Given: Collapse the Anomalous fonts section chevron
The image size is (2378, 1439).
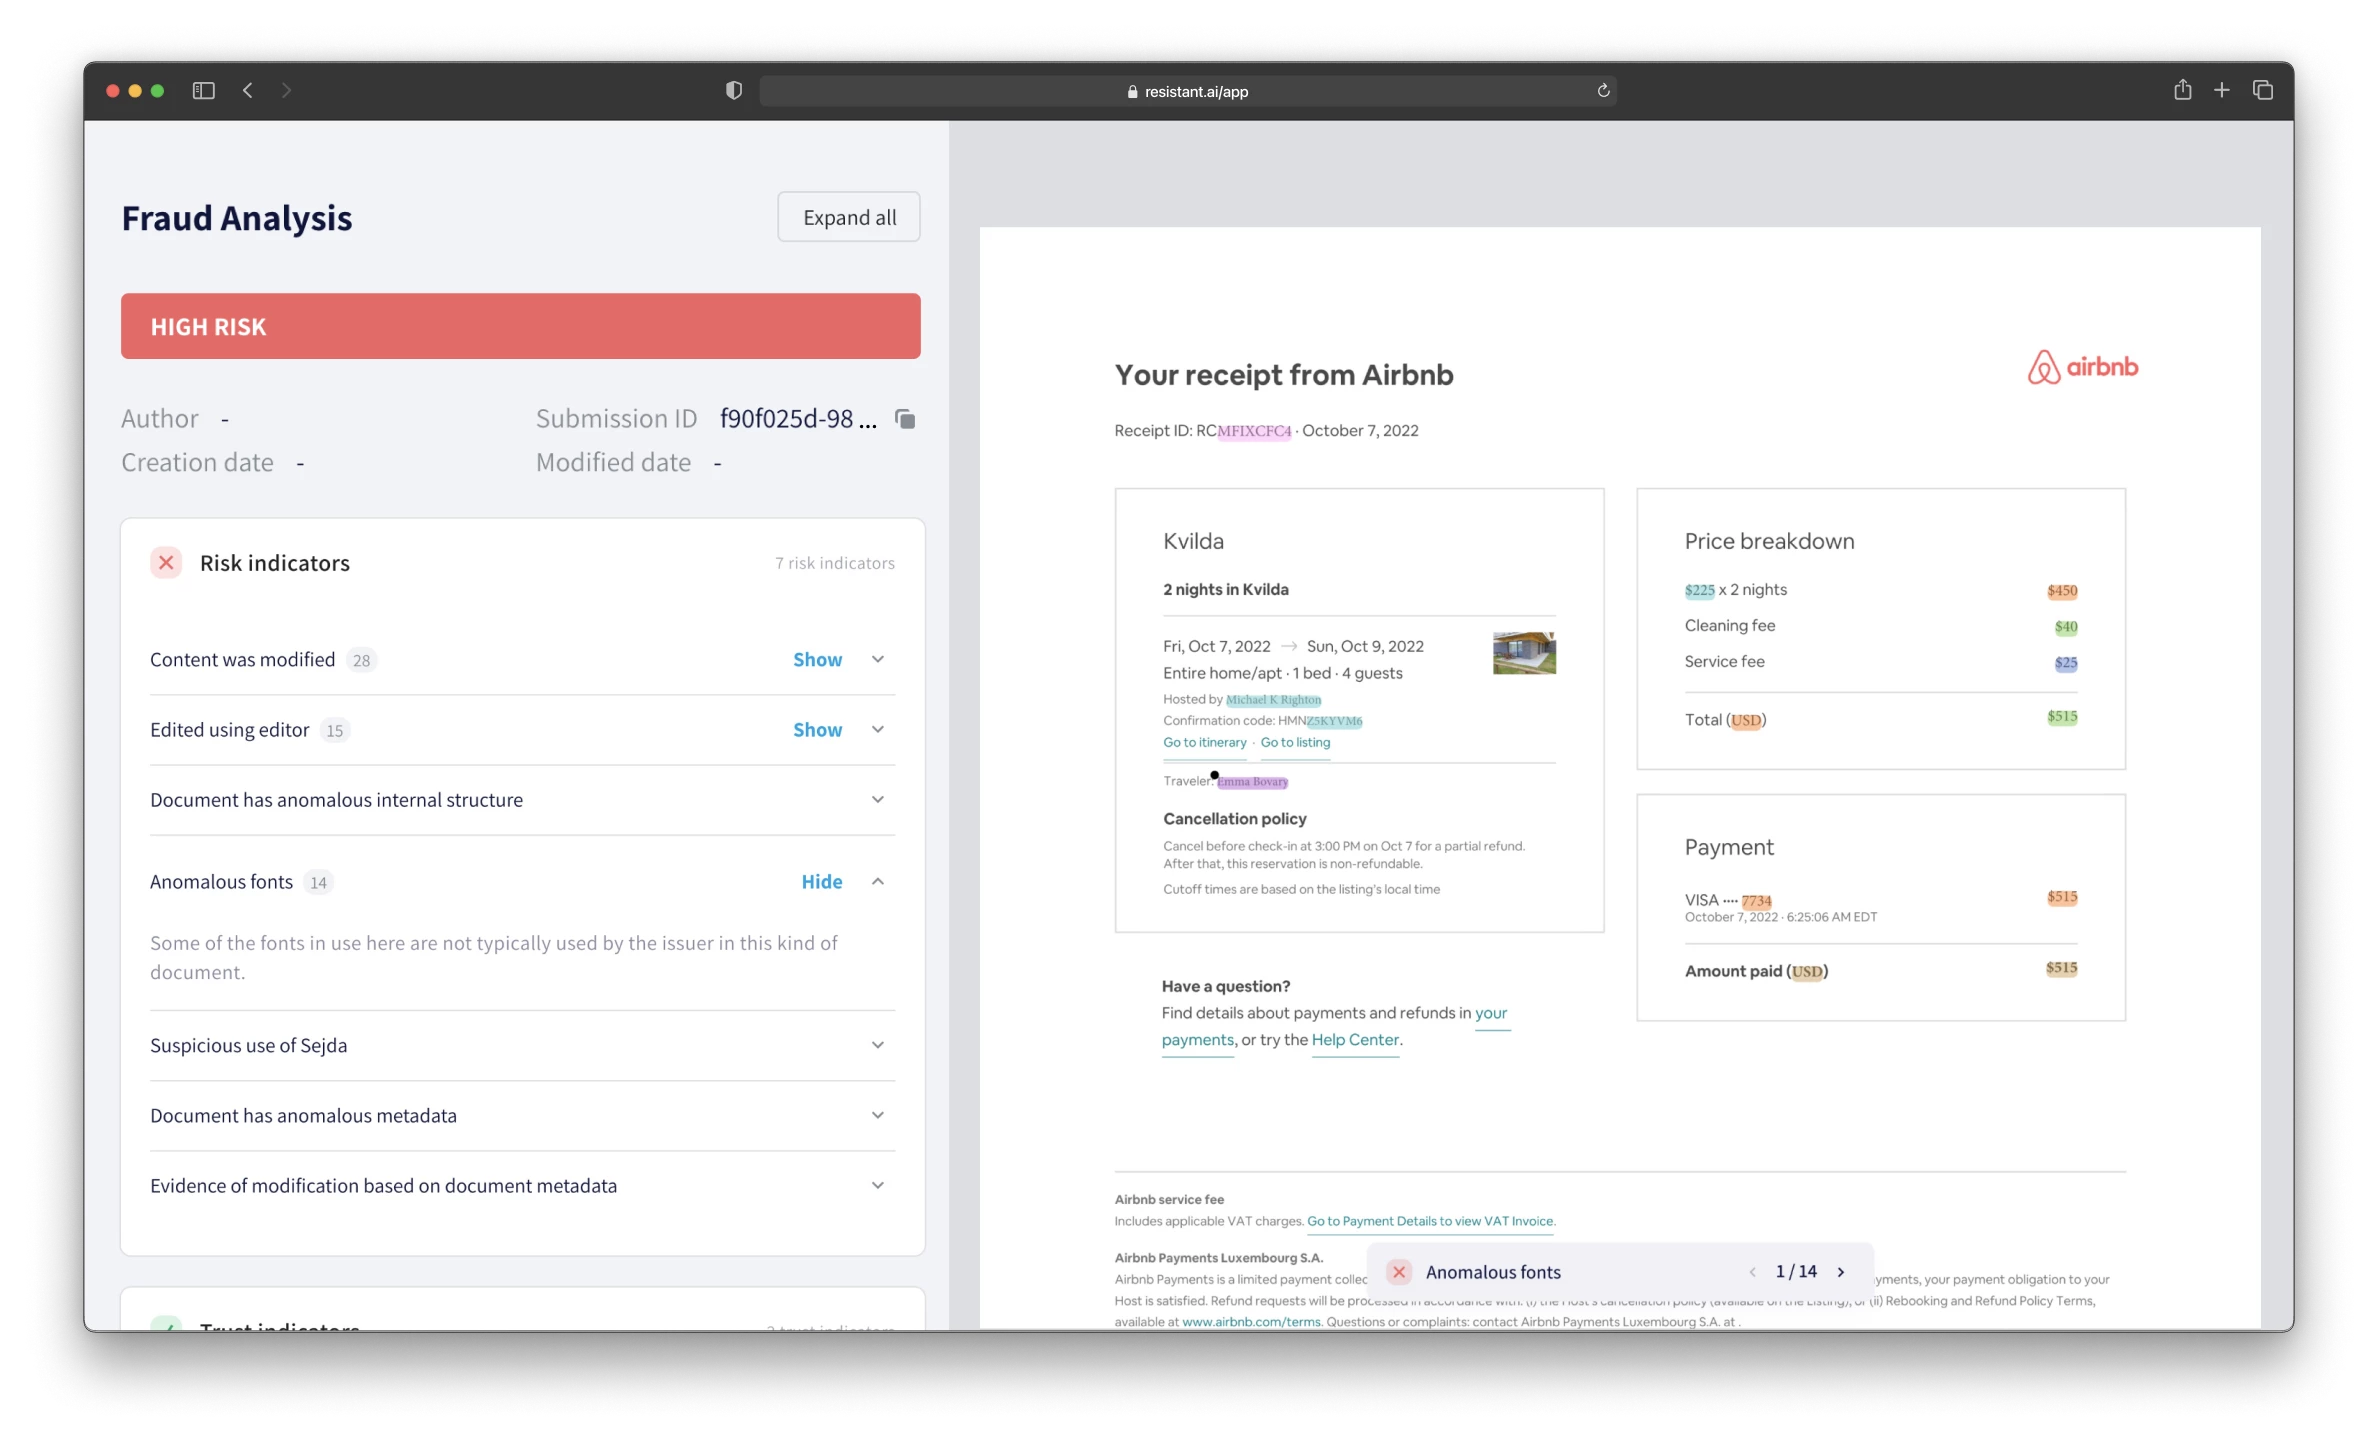Looking at the screenshot, I should [x=878, y=882].
